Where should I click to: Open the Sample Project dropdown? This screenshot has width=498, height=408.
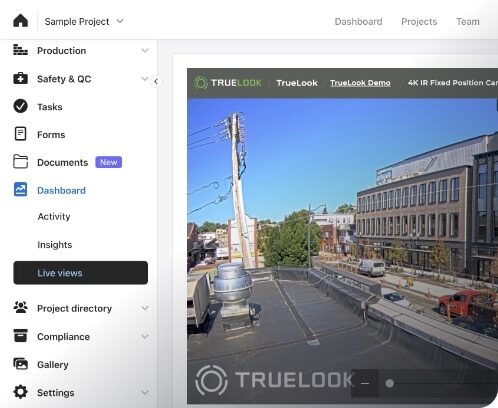point(84,21)
